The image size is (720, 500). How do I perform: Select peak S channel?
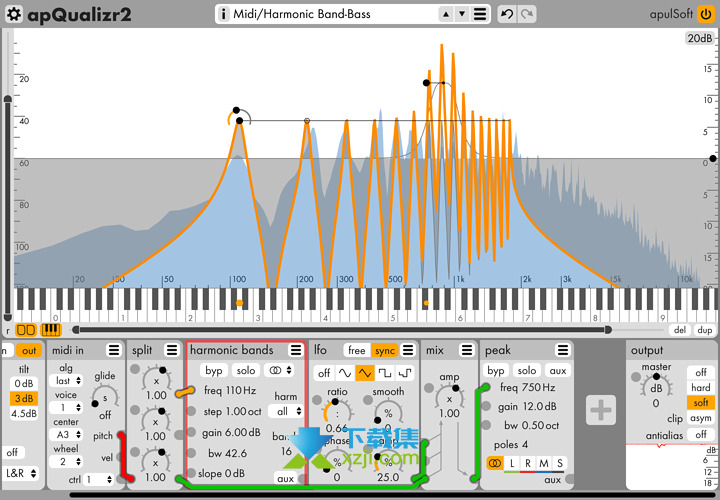pos(560,464)
